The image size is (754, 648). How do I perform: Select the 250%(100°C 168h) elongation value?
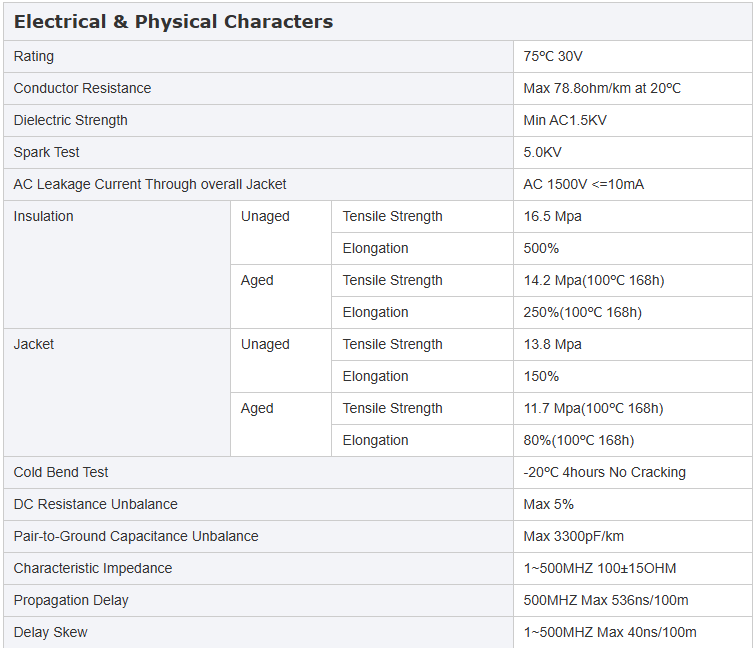coord(582,312)
